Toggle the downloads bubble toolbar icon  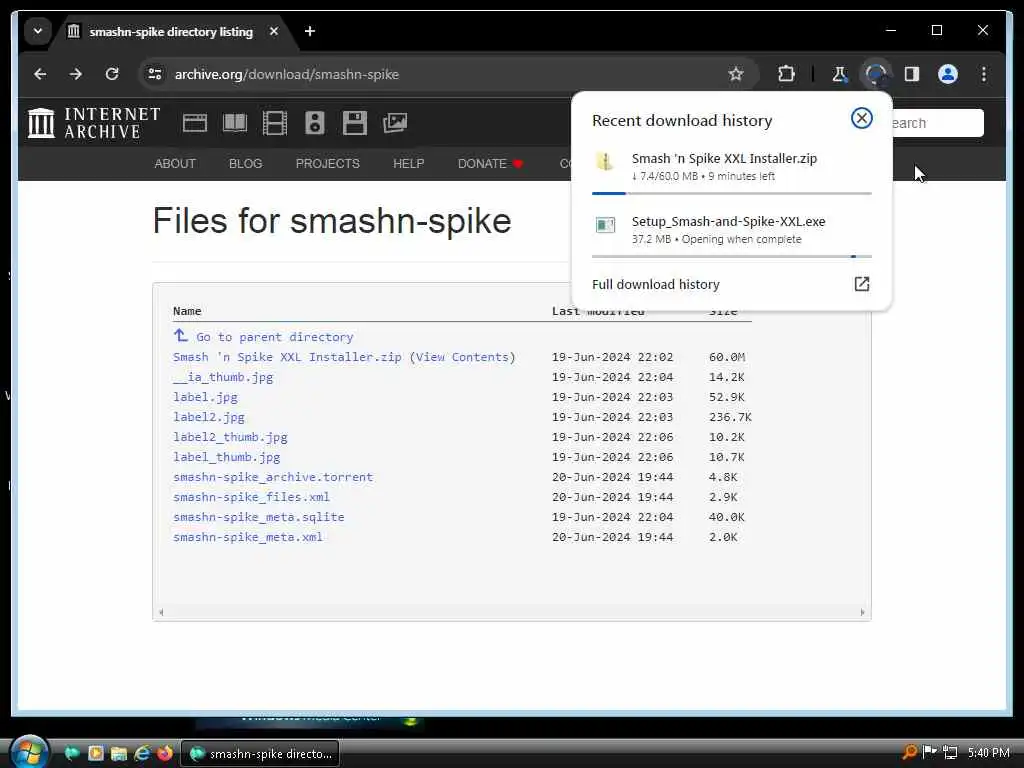pos(875,74)
